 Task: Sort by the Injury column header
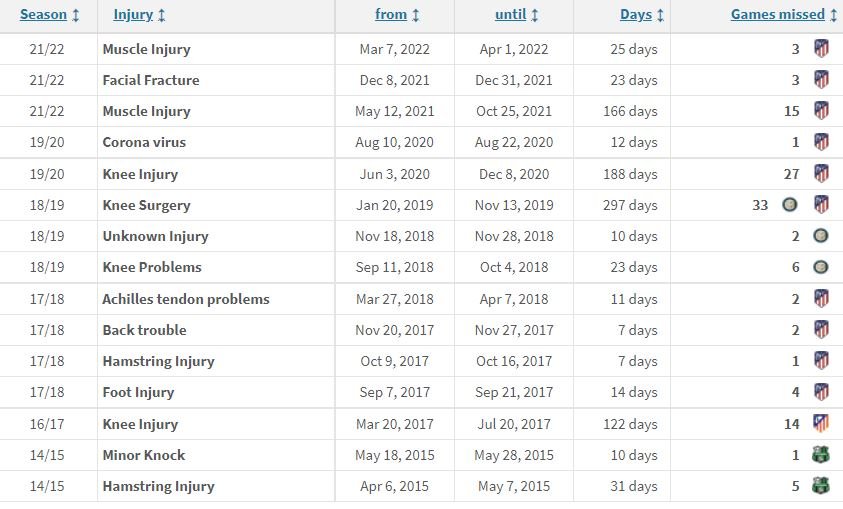[133, 15]
